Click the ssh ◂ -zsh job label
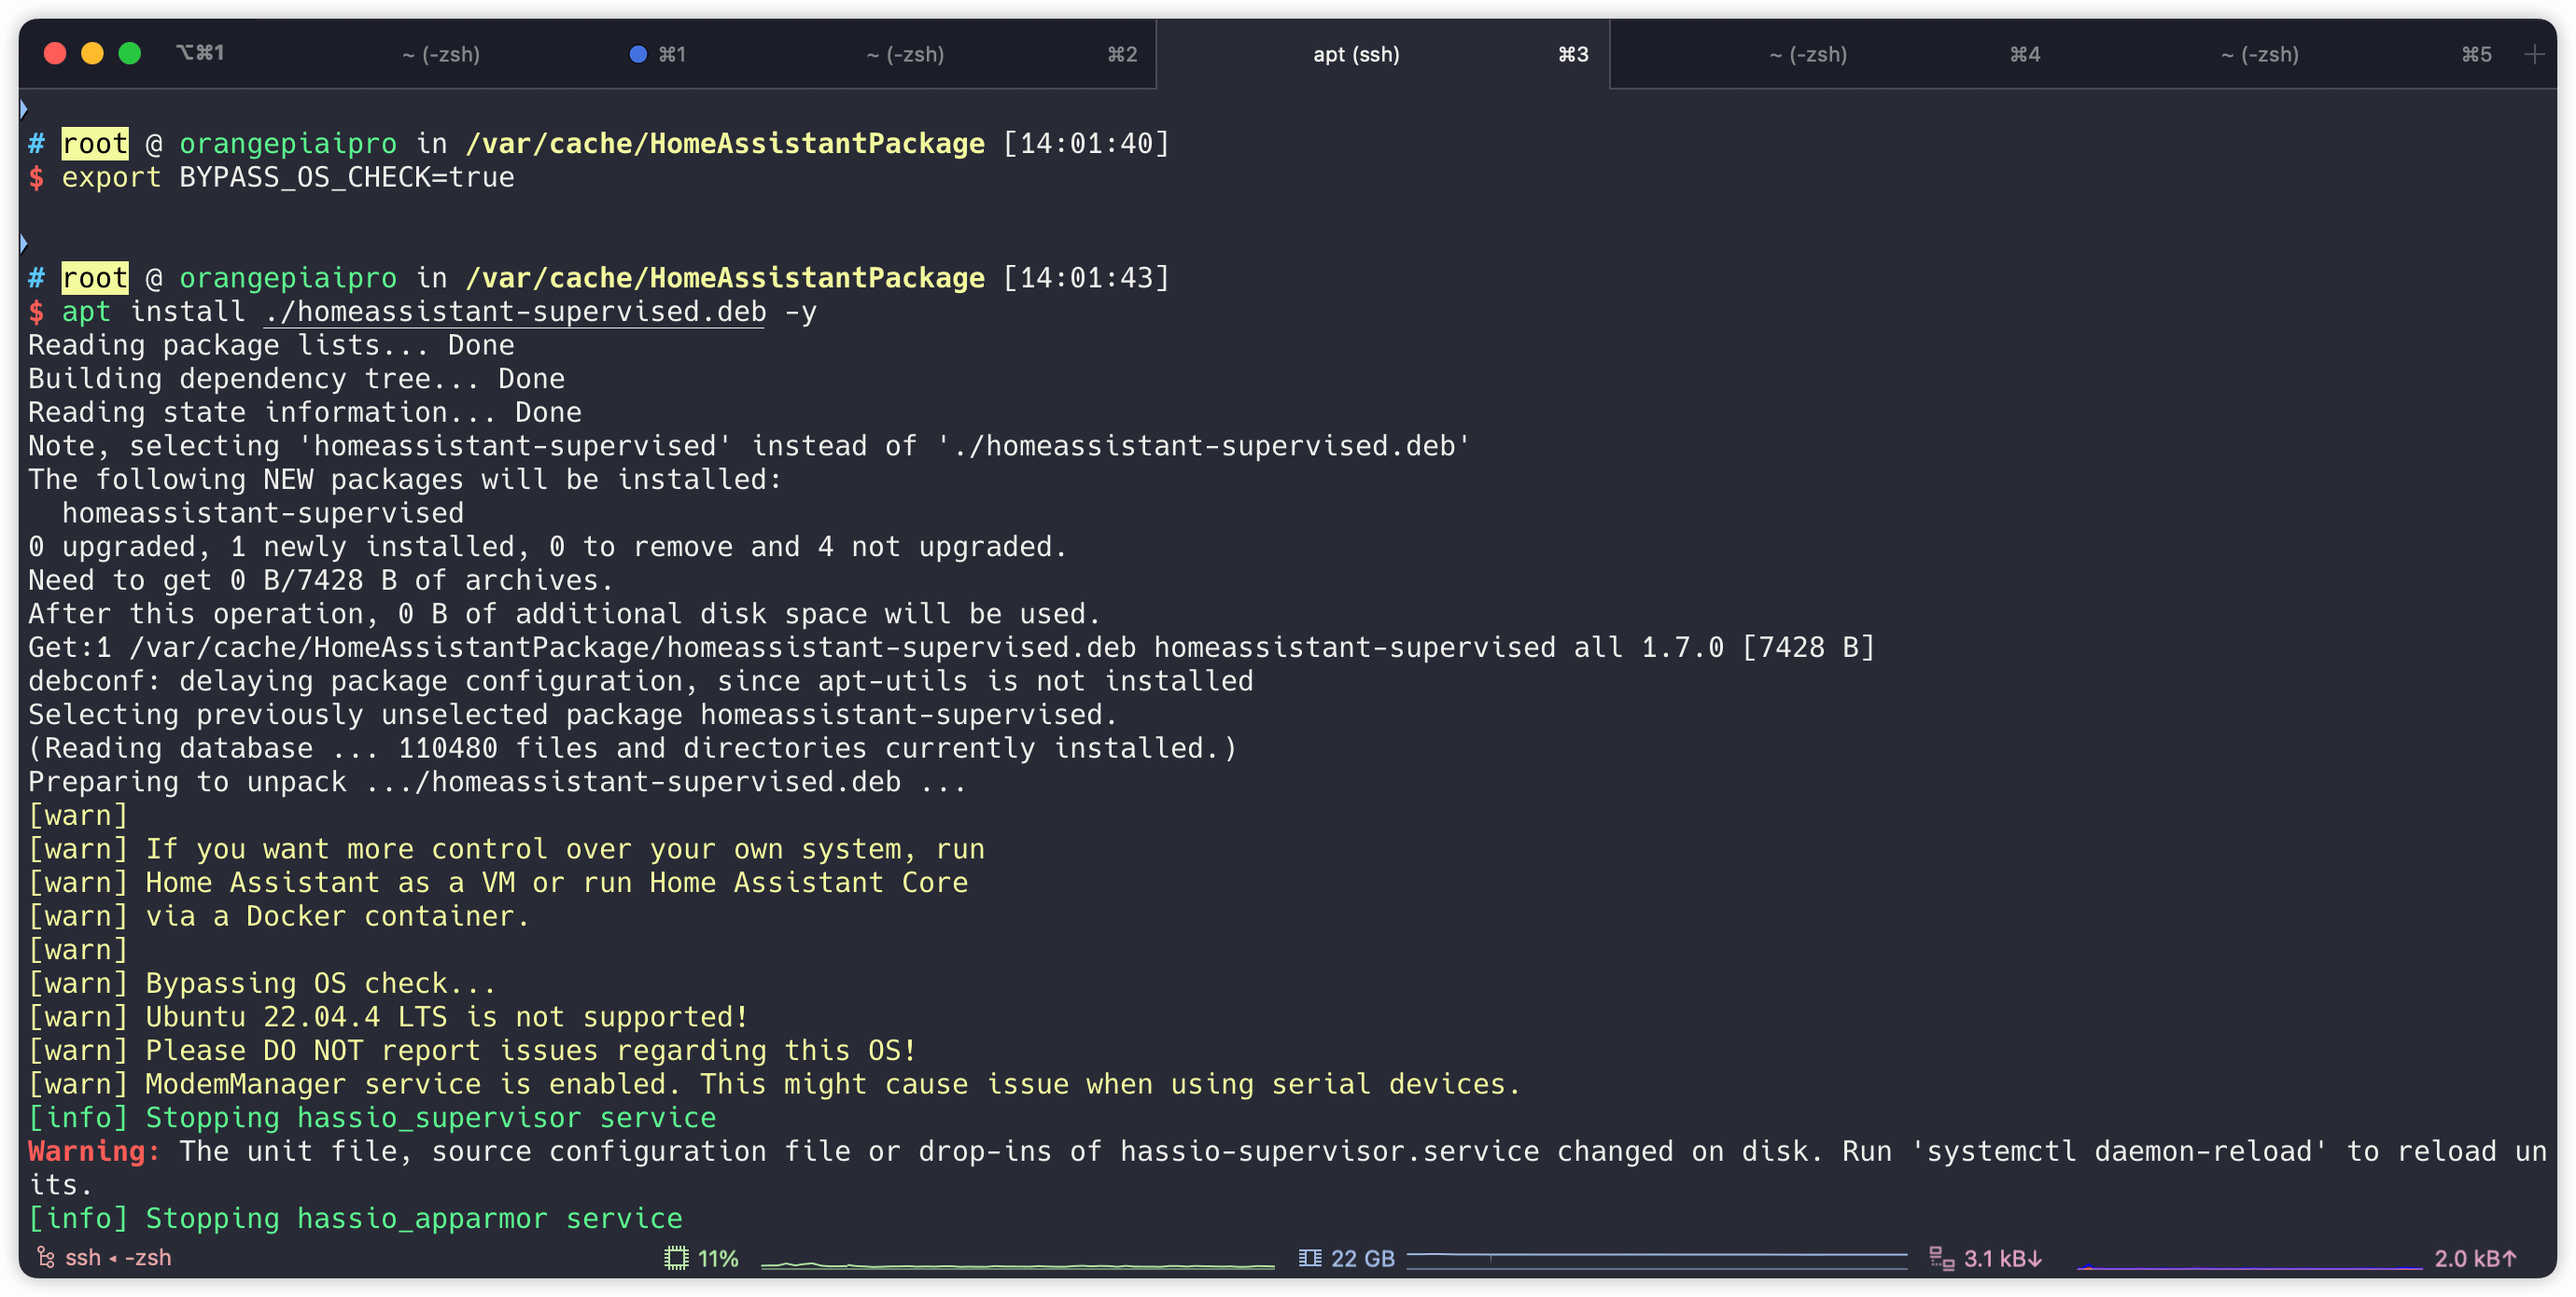 (118, 1258)
